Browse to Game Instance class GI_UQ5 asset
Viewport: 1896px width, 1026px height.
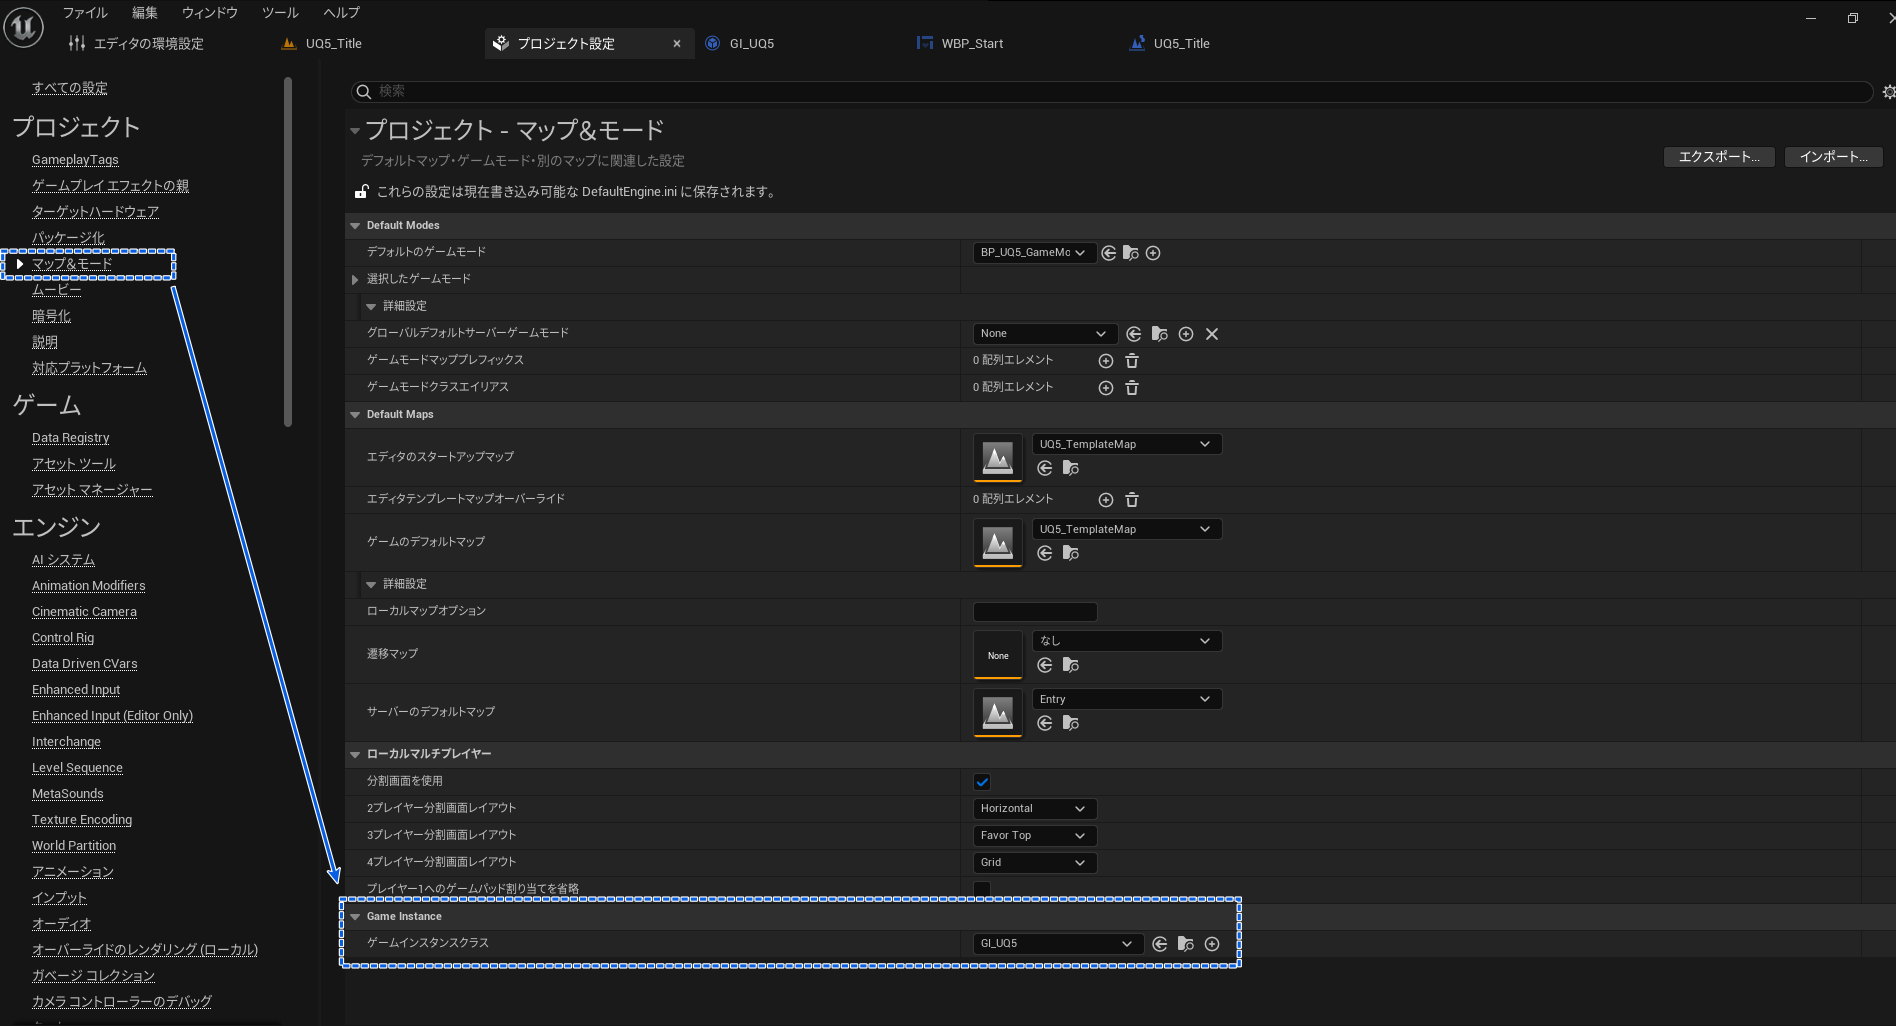1186,944
